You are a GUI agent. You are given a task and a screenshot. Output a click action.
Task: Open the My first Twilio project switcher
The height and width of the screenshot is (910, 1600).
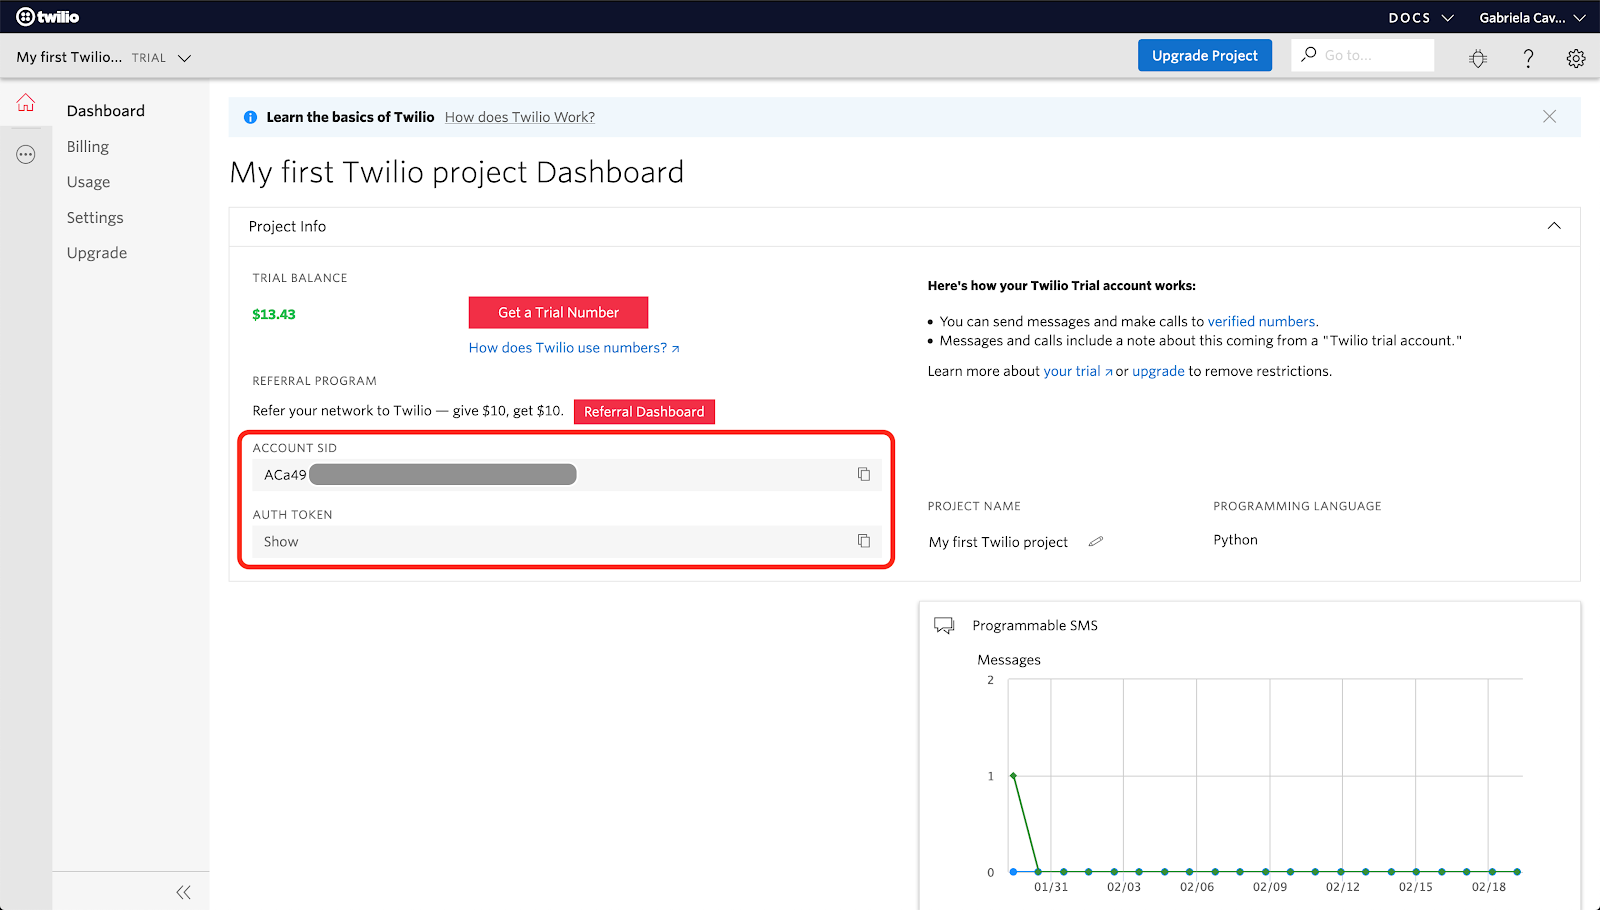coord(103,58)
